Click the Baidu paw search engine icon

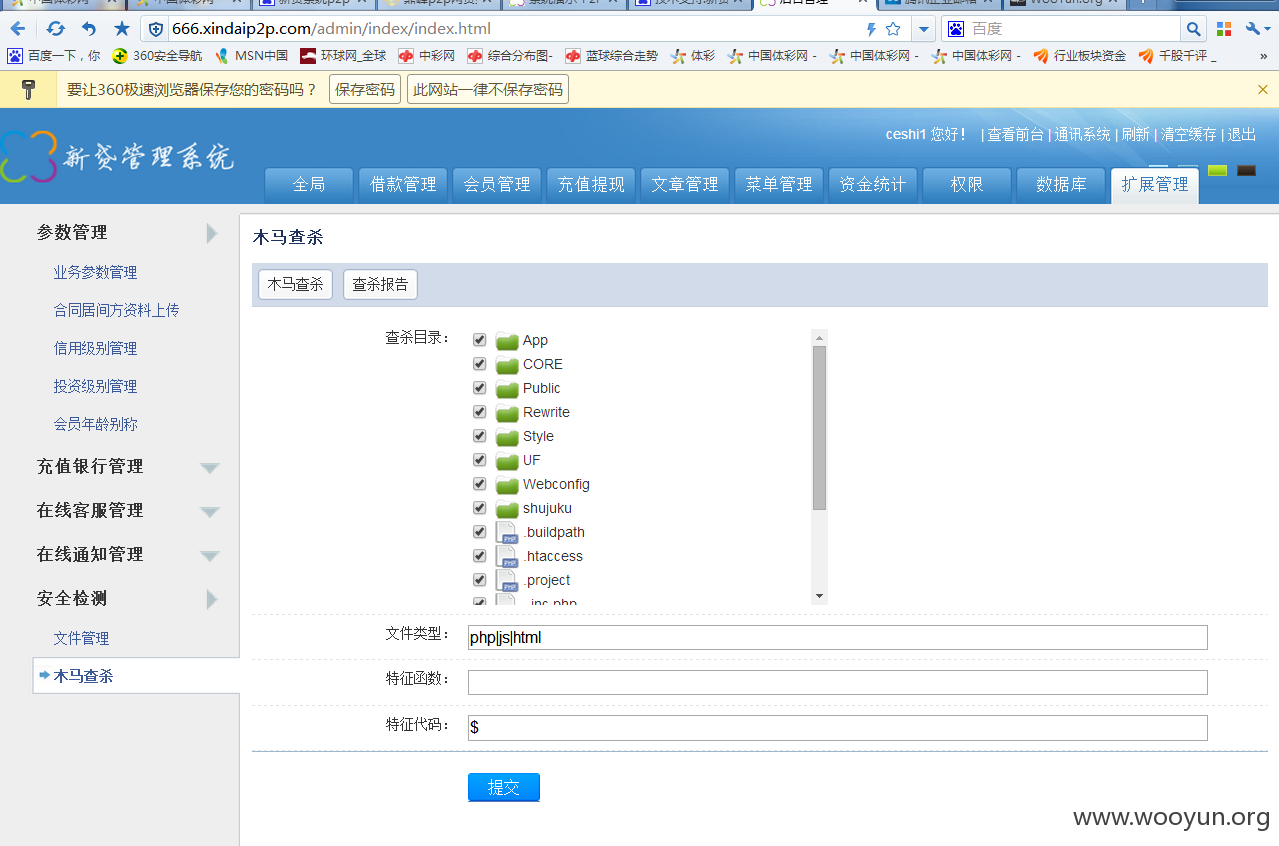point(956,29)
